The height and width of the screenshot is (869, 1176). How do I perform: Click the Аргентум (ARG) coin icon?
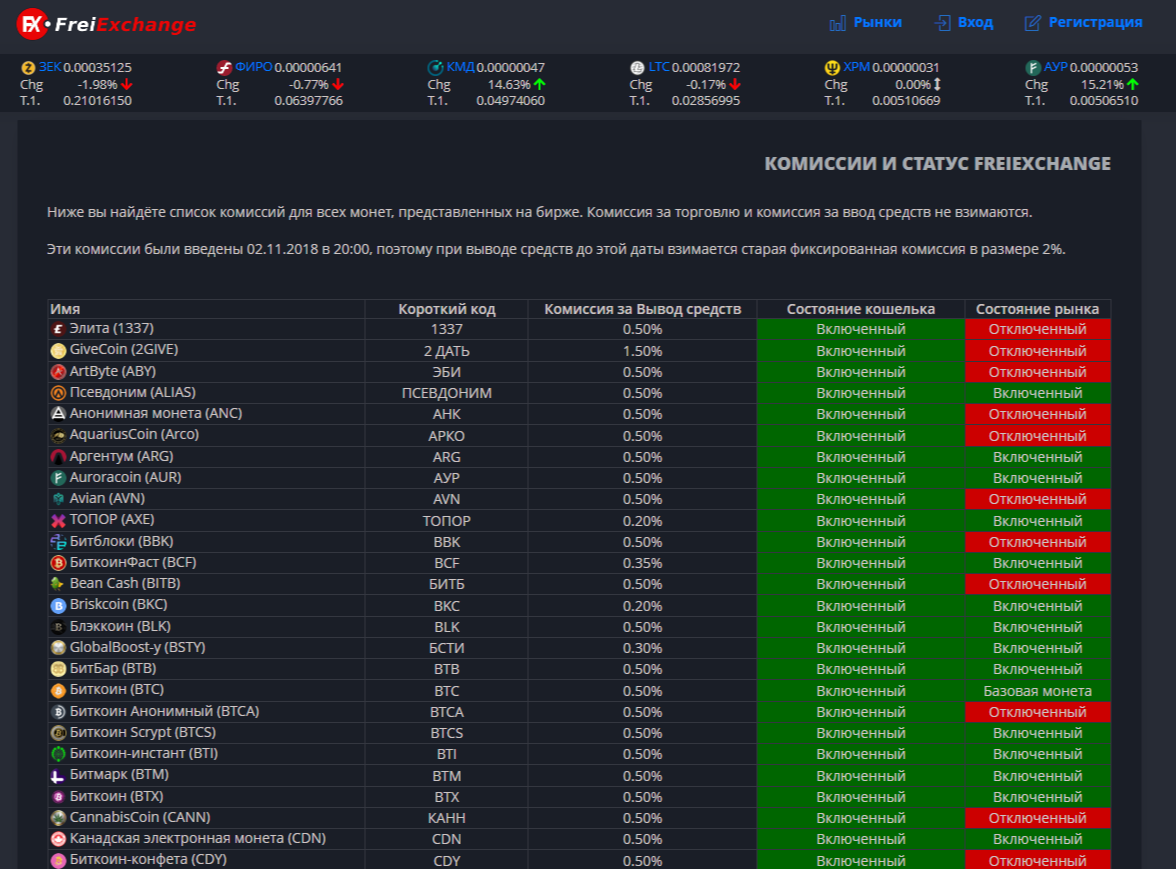[x=58, y=457]
